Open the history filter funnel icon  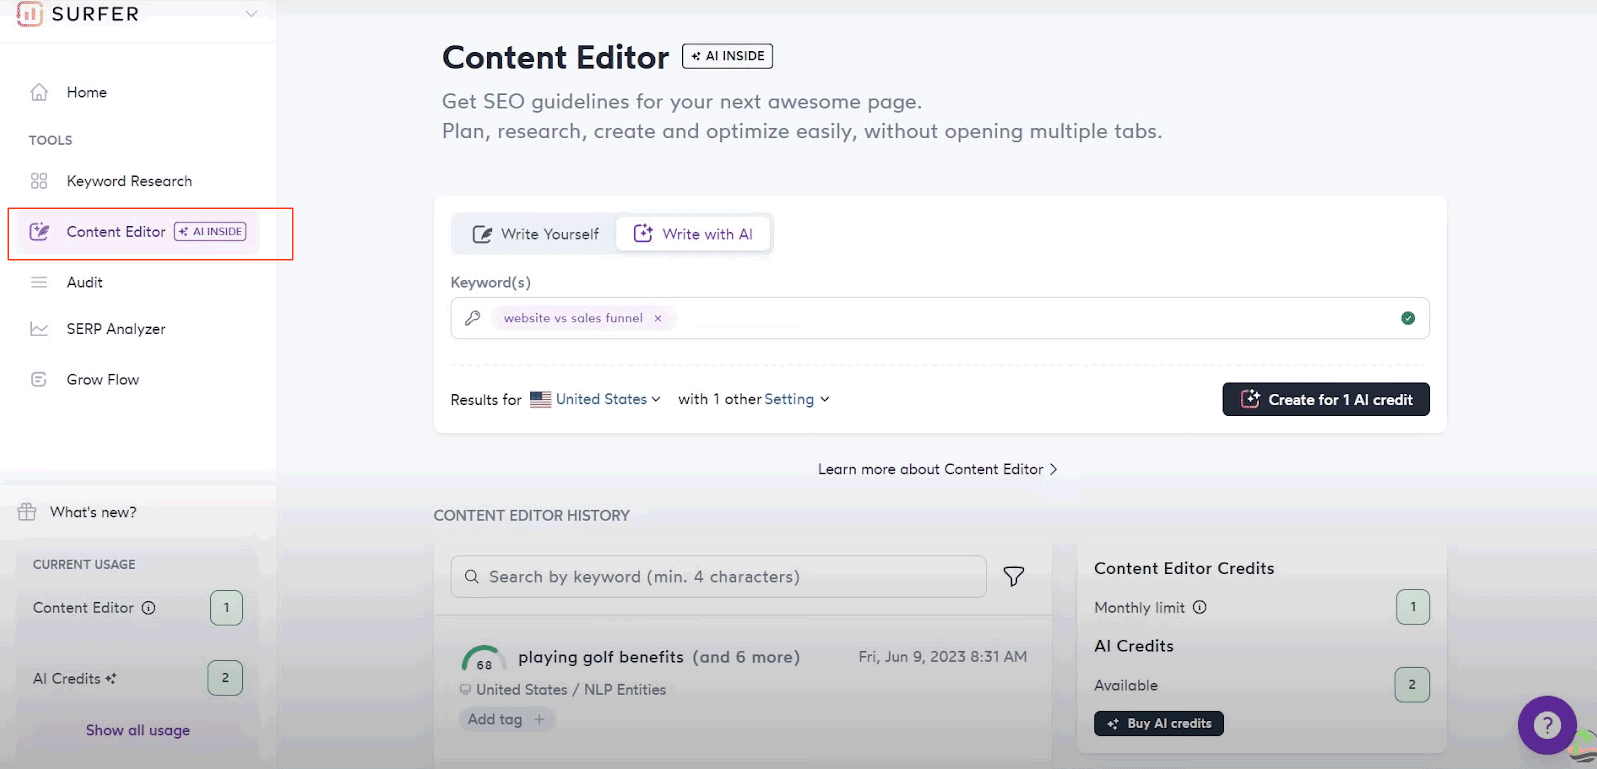pos(1014,577)
